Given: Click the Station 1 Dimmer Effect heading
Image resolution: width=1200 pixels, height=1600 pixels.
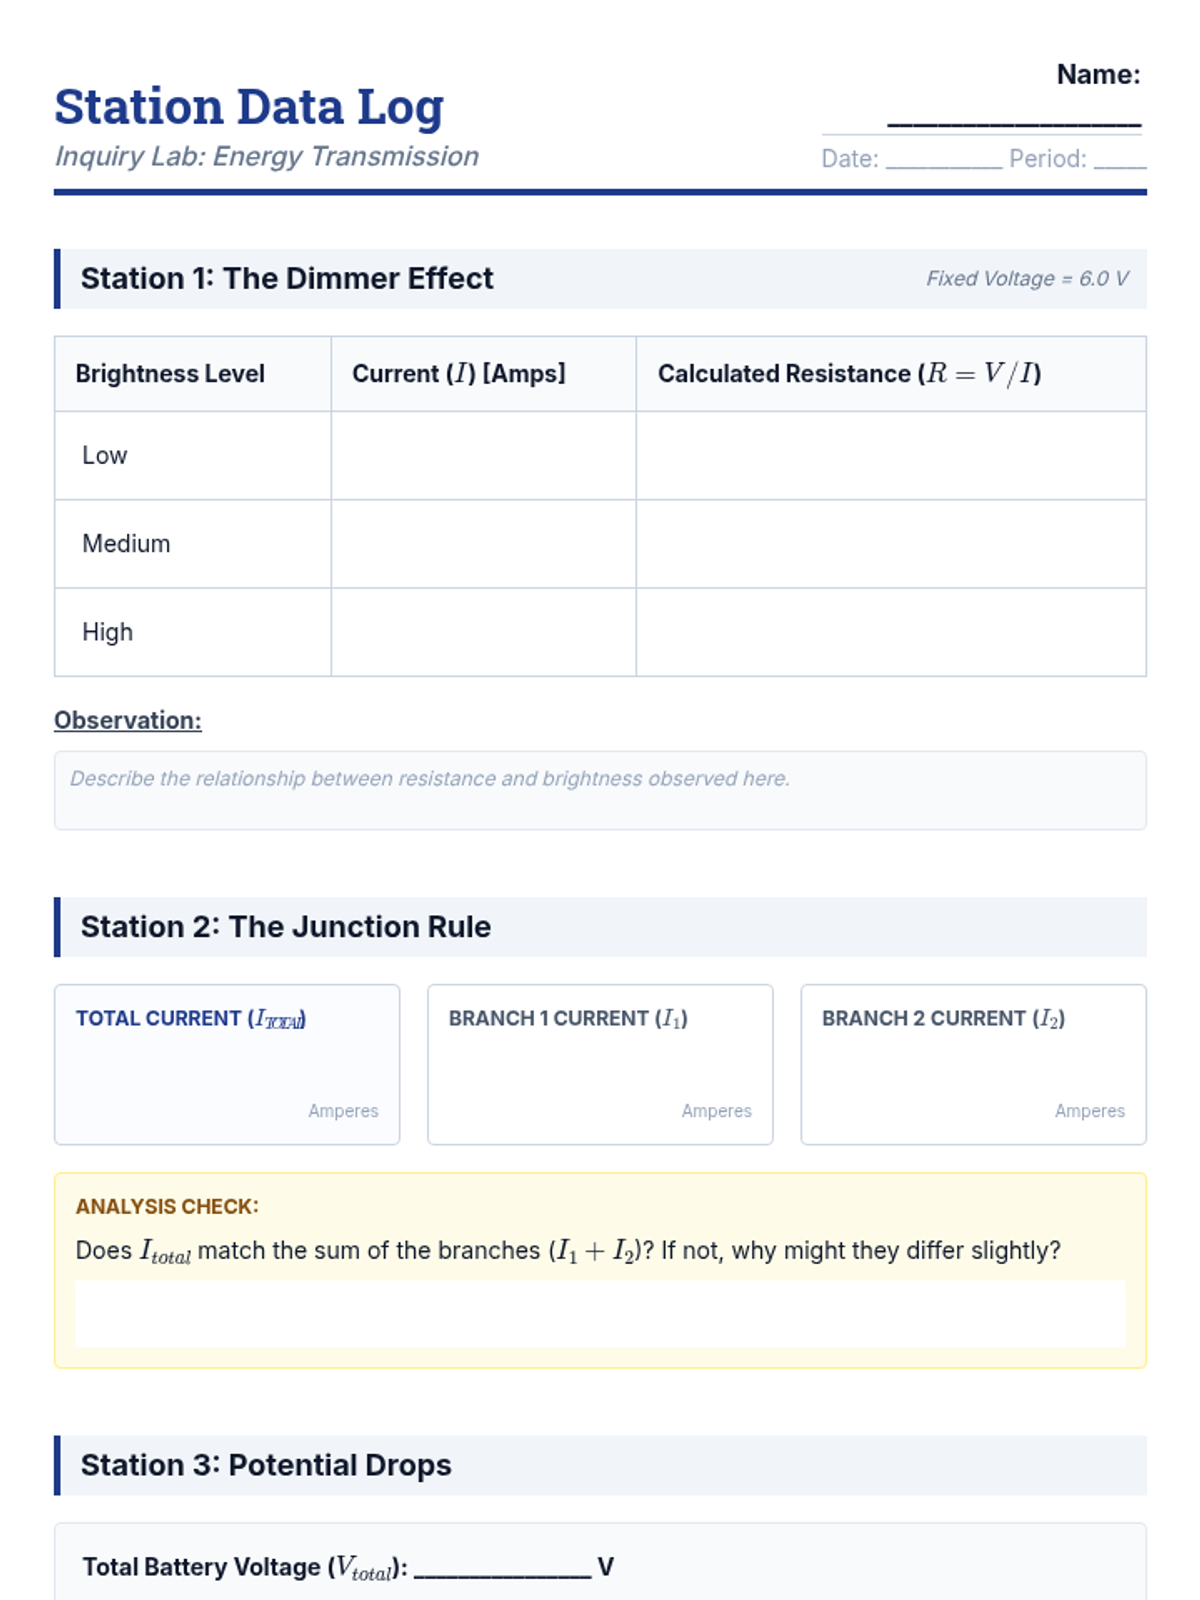Looking at the screenshot, I should 287,279.
